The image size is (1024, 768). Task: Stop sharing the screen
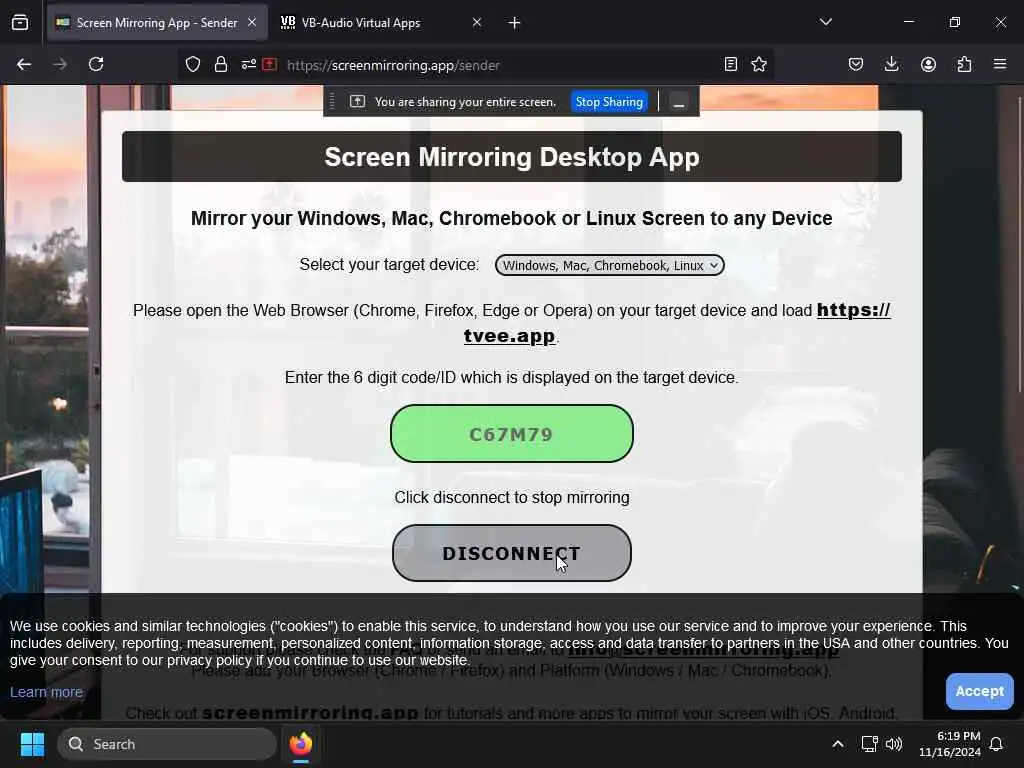609,102
